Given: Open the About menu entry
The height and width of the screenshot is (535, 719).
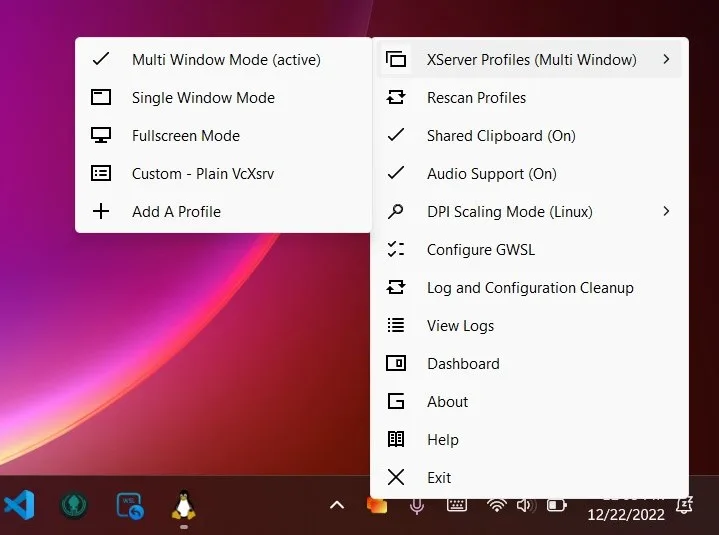Looking at the screenshot, I should 530,402.
